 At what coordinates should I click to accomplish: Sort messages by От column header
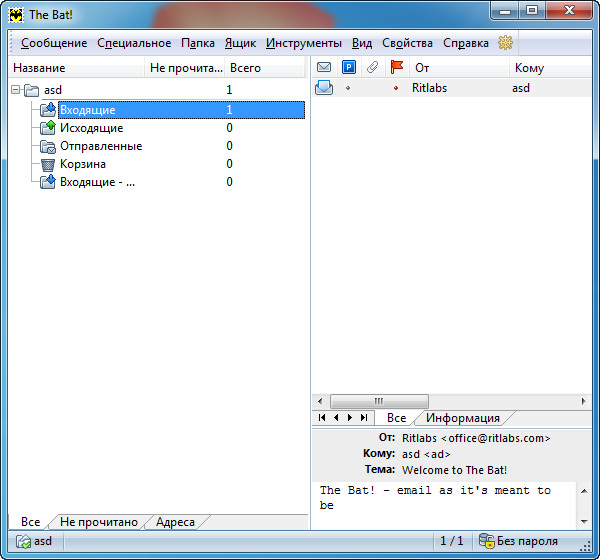click(x=459, y=68)
